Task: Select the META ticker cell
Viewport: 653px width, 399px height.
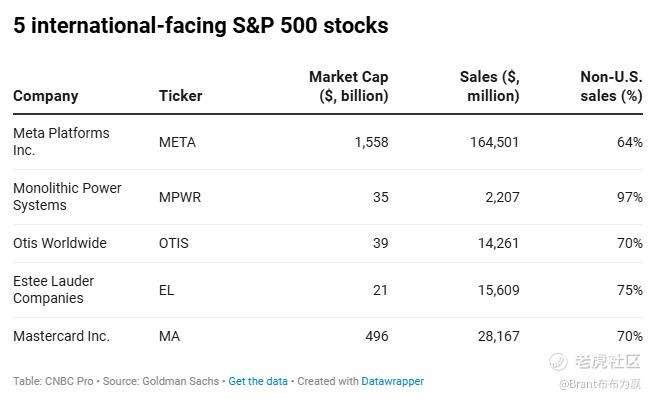Action: coord(177,142)
